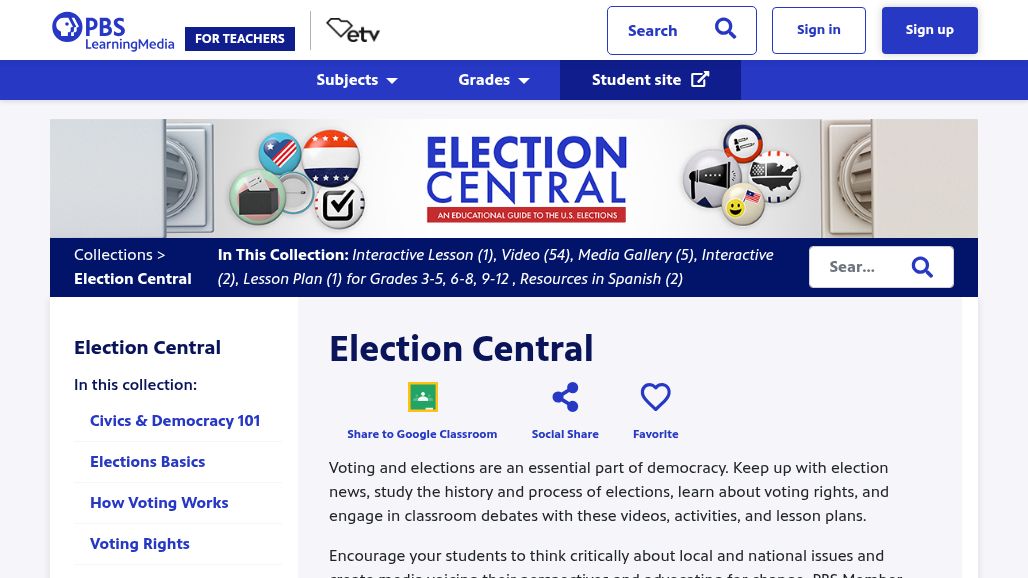Click the Google Classroom share icon
Screen dimensions: 1028x578
click(x=422, y=397)
